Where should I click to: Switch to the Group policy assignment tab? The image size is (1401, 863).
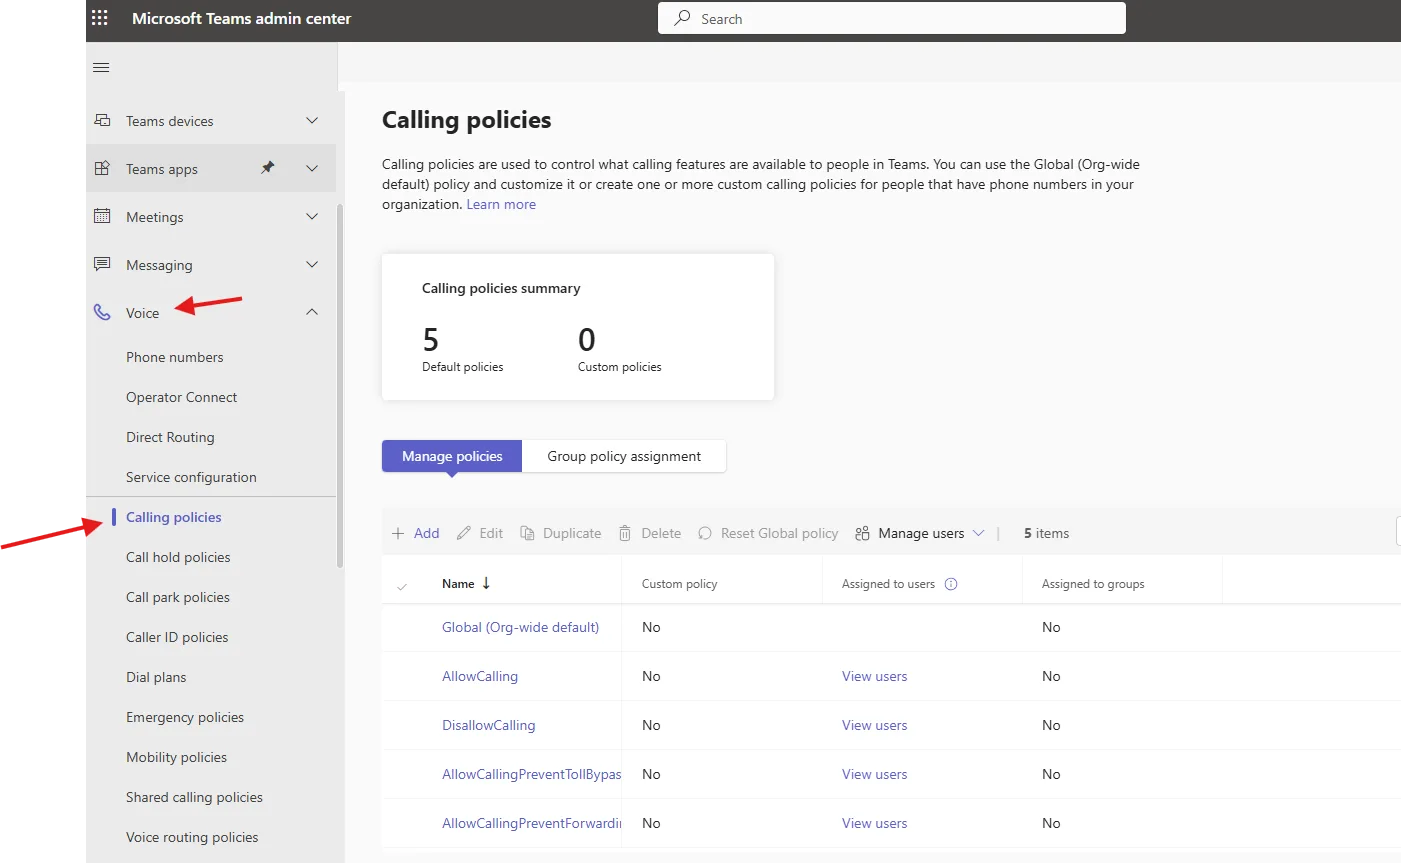pyautogui.click(x=624, y=456)
